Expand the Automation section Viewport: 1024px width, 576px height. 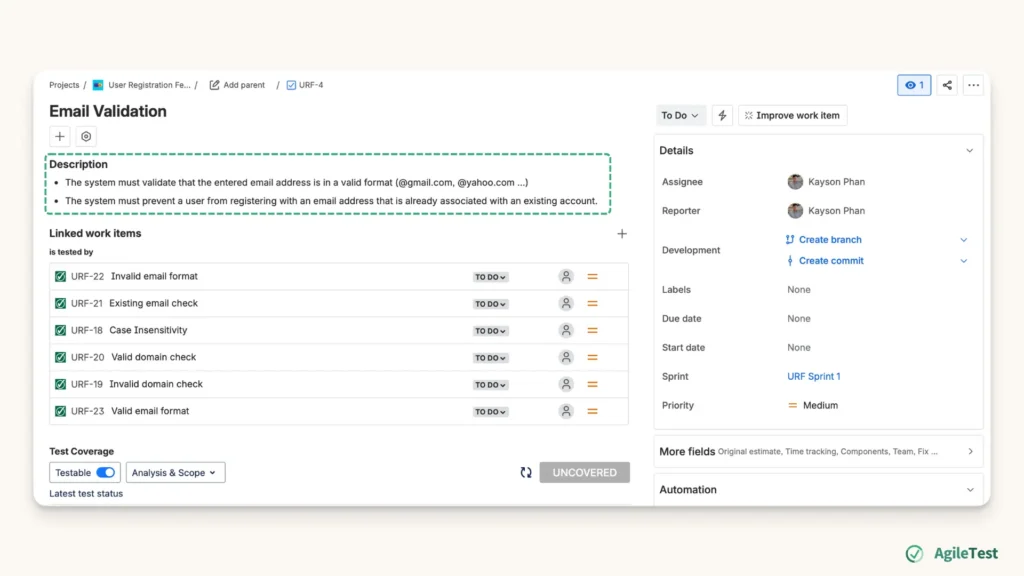[x=818, y=490]
